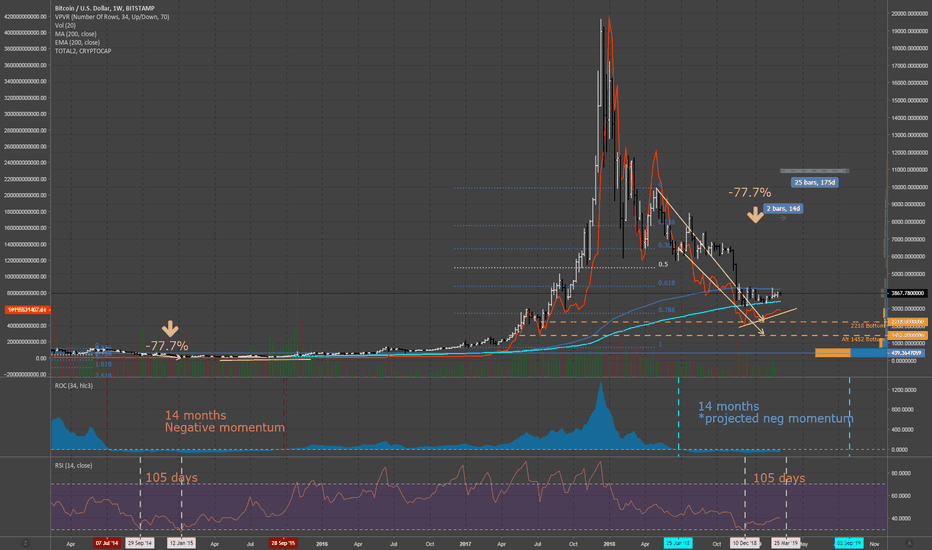The height and width of the screenshot is (550, 932).
Task: Select the TOTAL2, CRYPTOCAP legend entry
Action: pos(83,51)
